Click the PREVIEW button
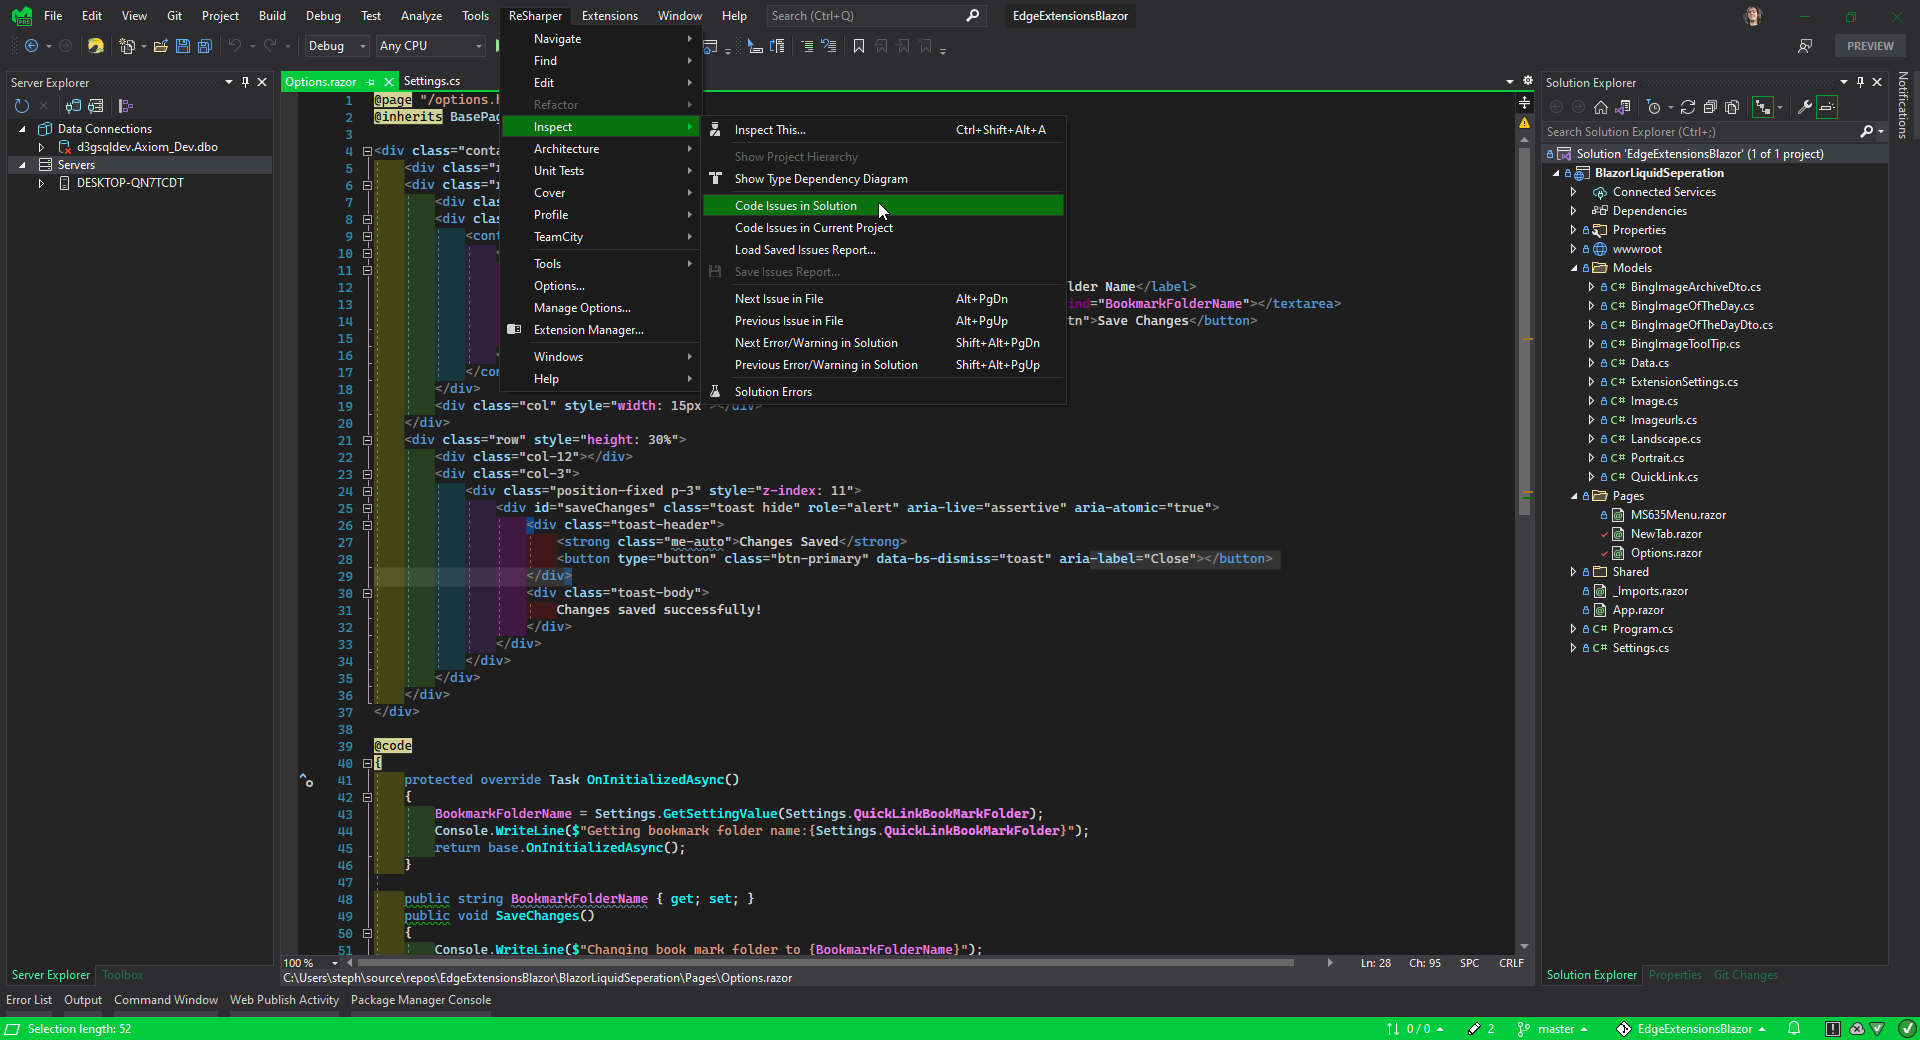1920x1040 pixels. pyautogui.click(x=1870, y=46)
